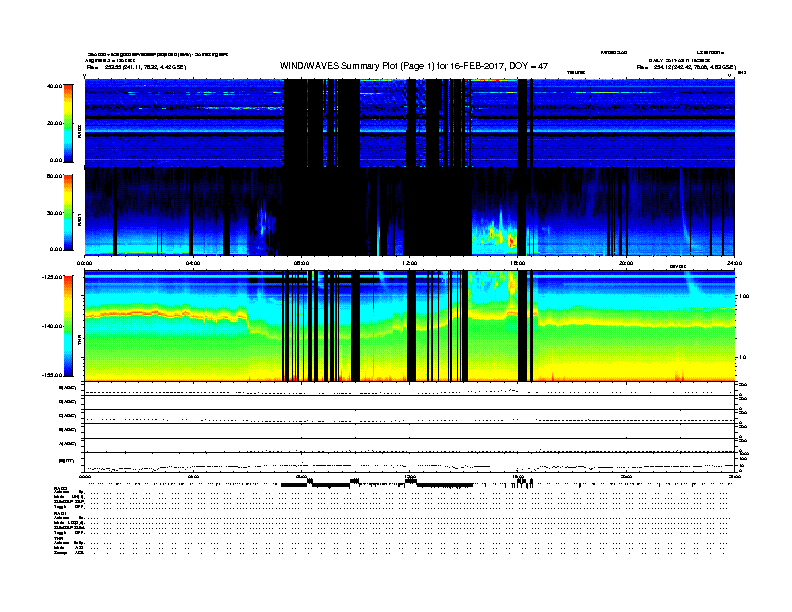Image resolution: width=792 pixels, height=612 pixels.
Task: Select the 100 label on the TNR right axis
Action: pyautogui.click(x=743, y=296)
